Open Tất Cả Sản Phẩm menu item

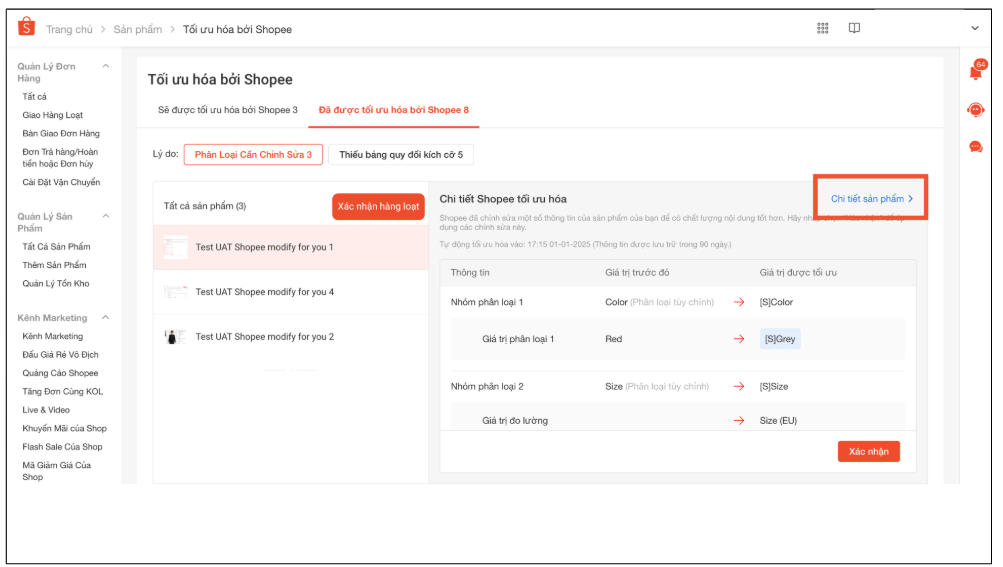[x=56, y=246]
